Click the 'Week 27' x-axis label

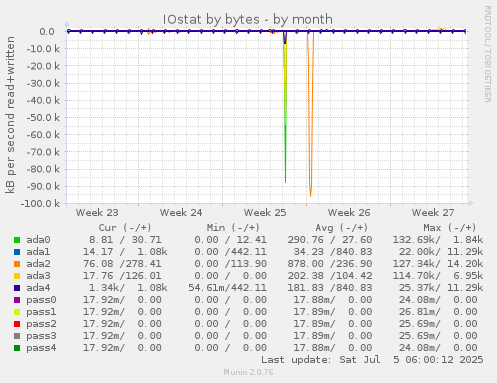click(433, 213)
